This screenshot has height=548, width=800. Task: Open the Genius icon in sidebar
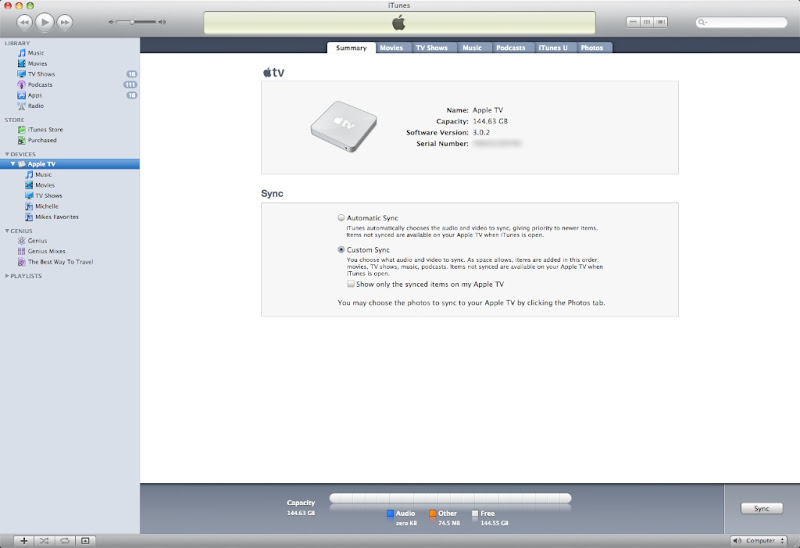21,240
